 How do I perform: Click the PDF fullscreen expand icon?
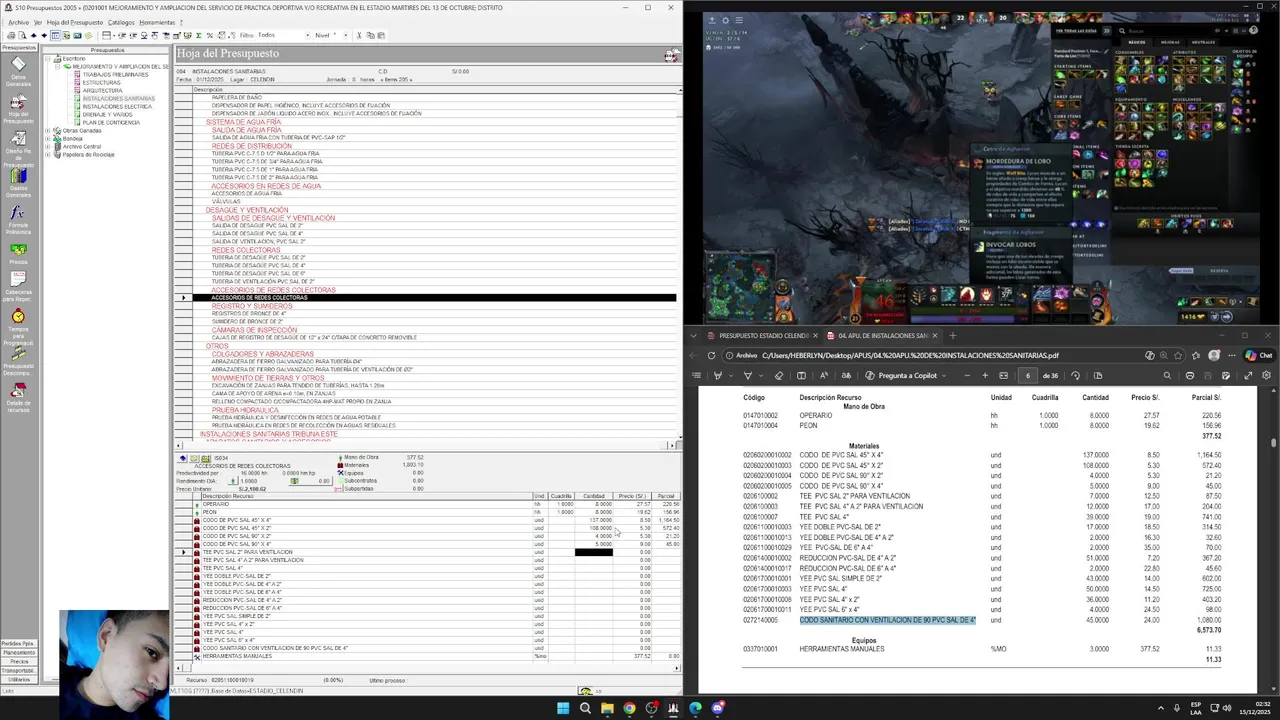(1248, 375)
